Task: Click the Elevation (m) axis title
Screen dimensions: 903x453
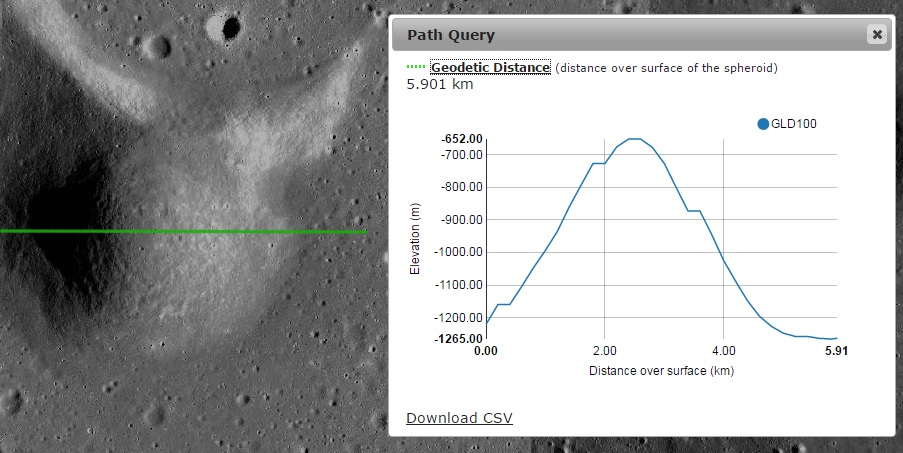Action: [x=416, y=238]
